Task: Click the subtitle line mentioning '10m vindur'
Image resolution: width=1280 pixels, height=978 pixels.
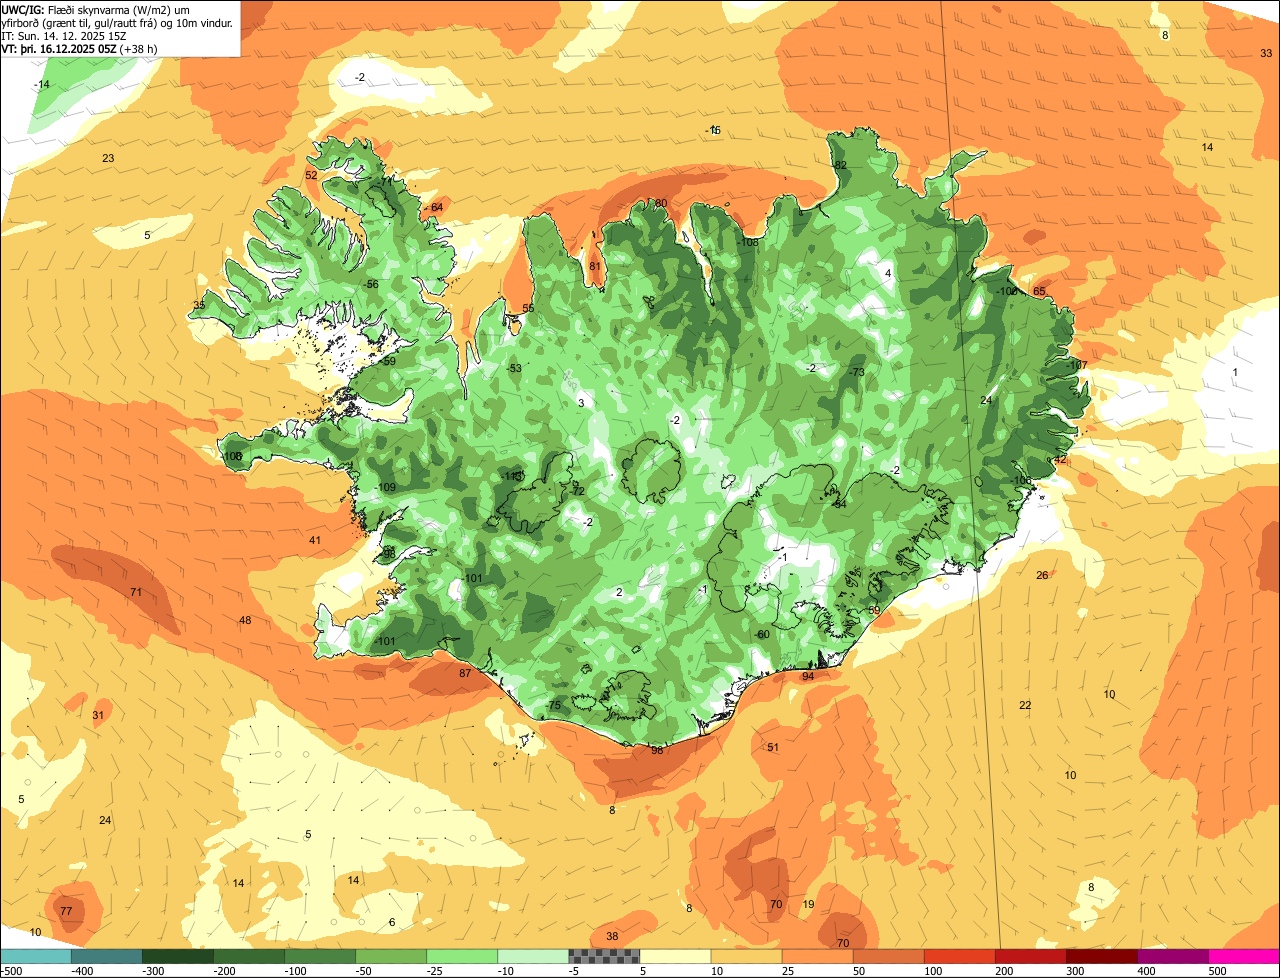Action: [118, 23]
